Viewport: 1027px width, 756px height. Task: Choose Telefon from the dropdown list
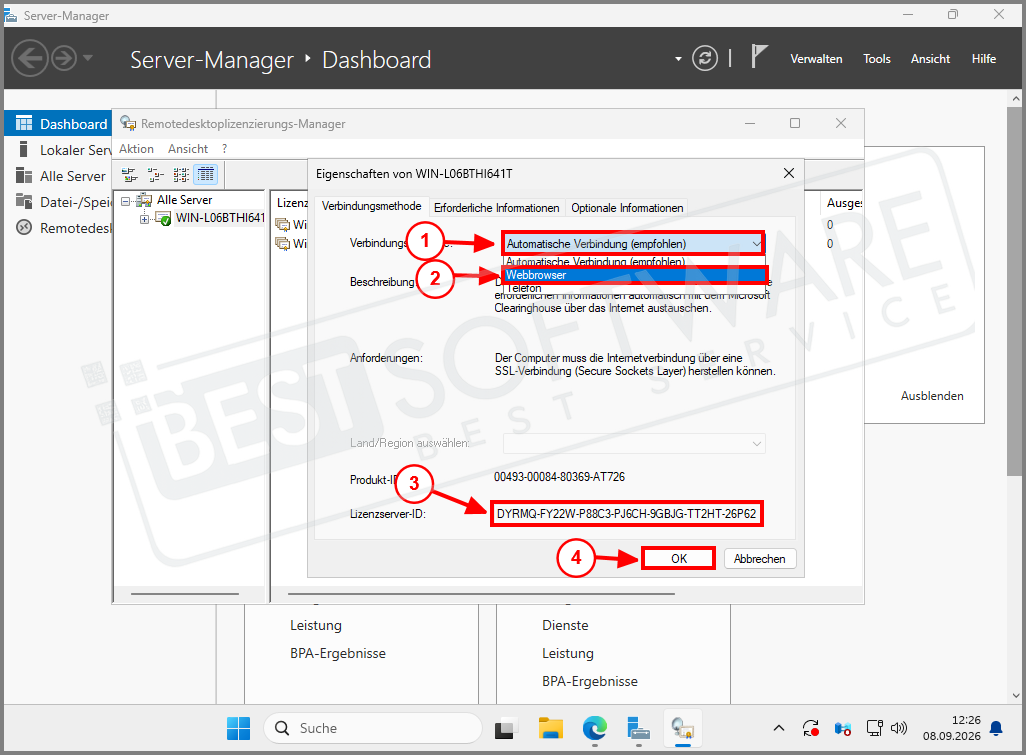click(x=634, y=288)
